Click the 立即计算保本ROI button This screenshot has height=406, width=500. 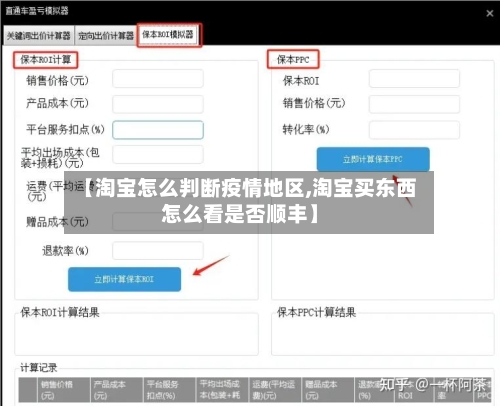tap(125, 279)
